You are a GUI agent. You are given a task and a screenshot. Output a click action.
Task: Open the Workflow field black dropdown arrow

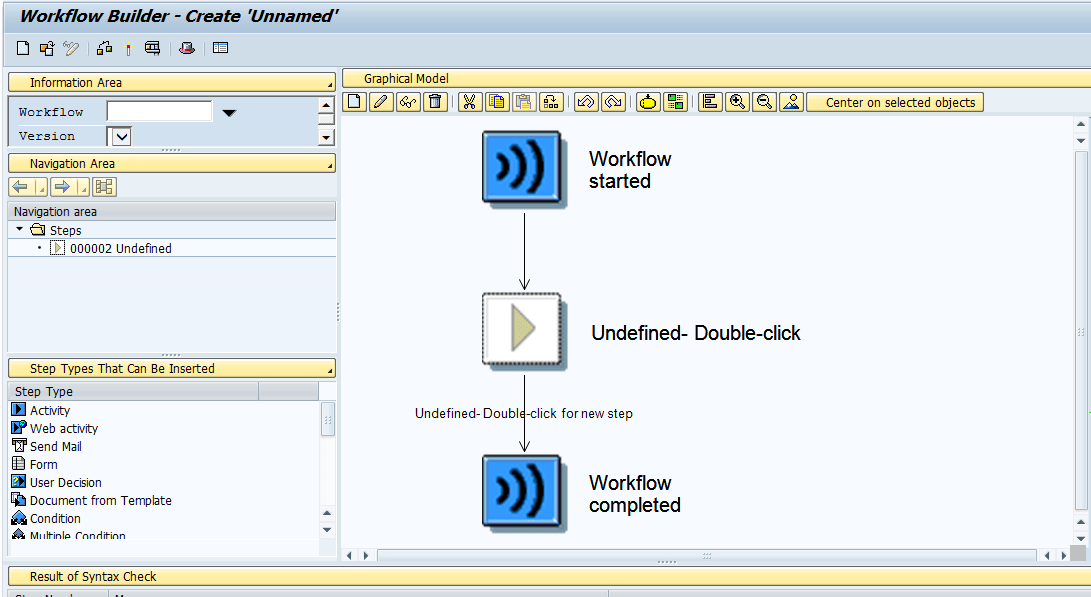coord(229,113)
